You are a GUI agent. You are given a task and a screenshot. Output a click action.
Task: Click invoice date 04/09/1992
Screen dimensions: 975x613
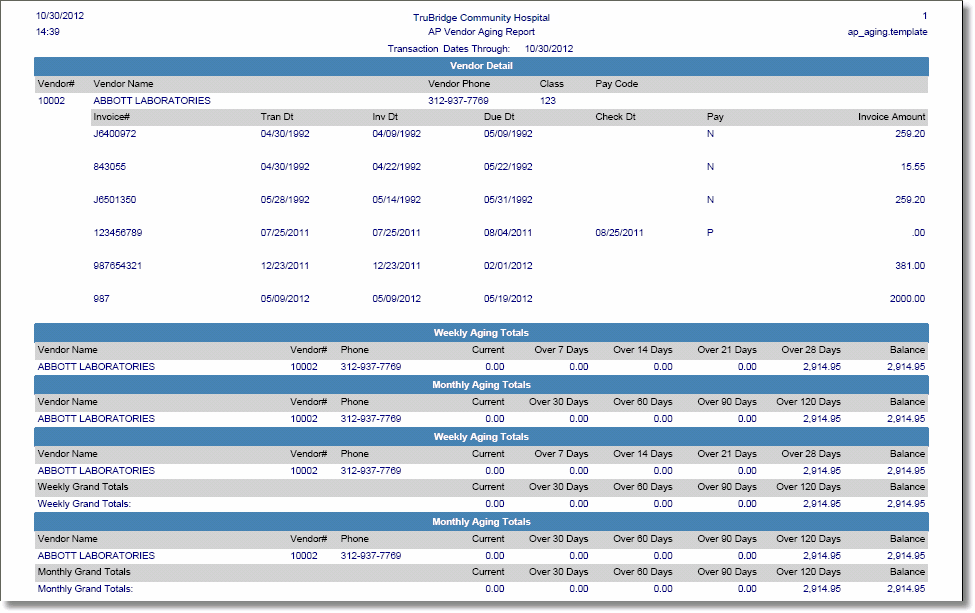coord(396,134)
